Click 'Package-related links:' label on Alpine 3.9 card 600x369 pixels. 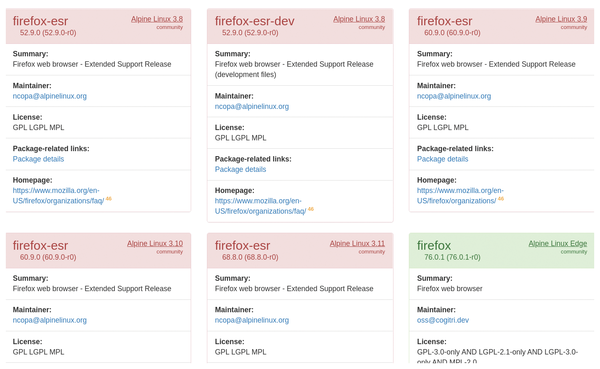click(455, 149)
